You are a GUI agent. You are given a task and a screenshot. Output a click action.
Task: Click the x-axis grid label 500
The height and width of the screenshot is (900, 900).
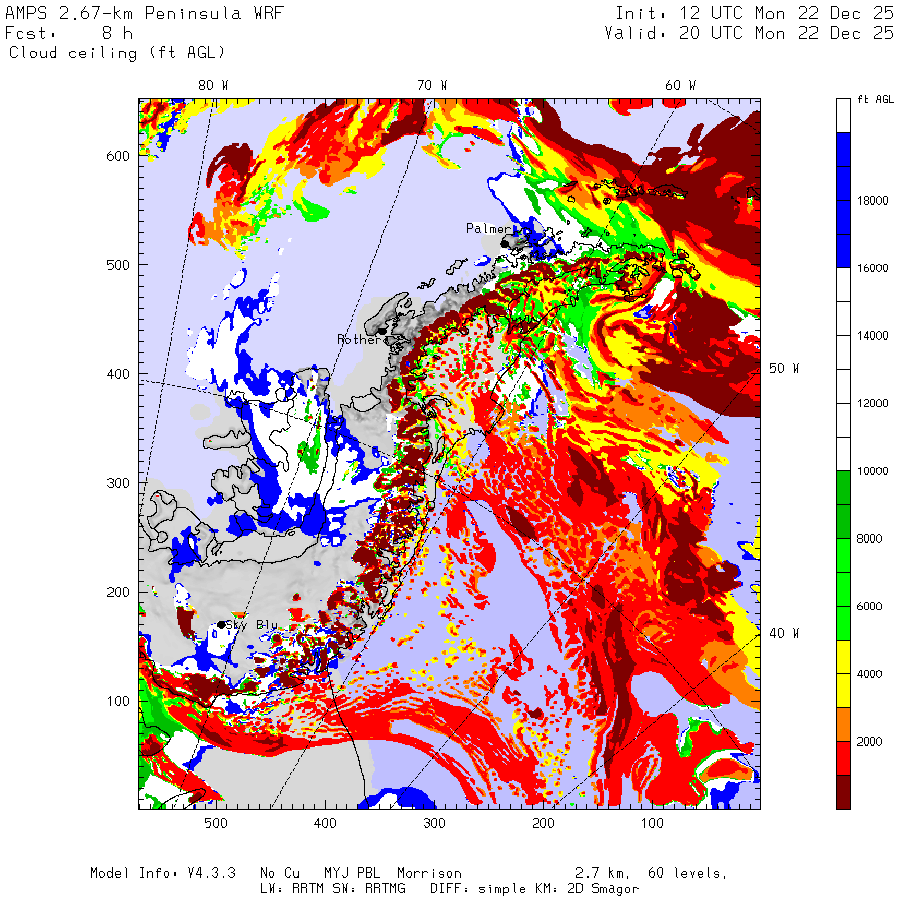pyautogui.click(x=216, y=824)
